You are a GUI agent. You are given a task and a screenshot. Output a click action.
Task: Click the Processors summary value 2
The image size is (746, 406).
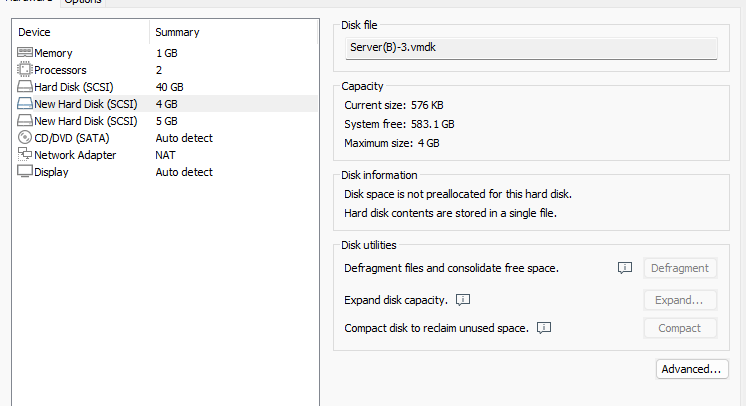159,70
